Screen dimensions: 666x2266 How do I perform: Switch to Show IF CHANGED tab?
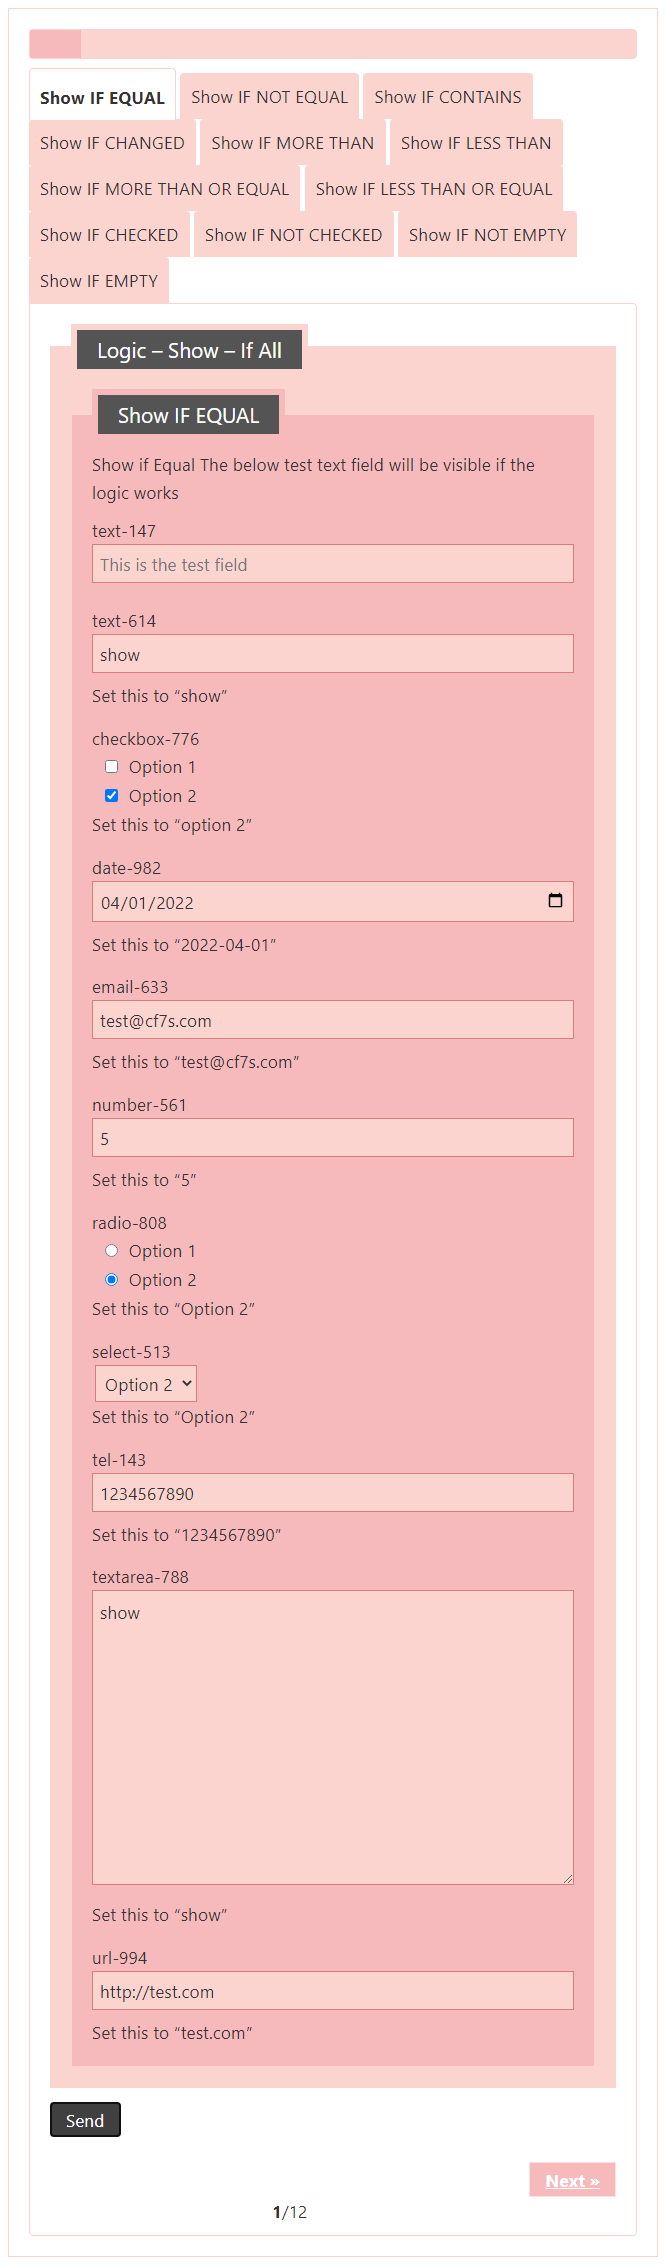point(112,143)
